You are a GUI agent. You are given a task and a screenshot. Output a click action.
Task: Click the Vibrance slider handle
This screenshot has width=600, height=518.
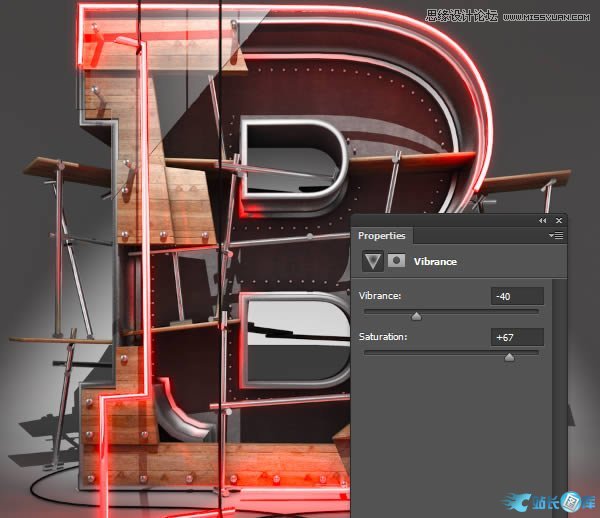[417, 315]
